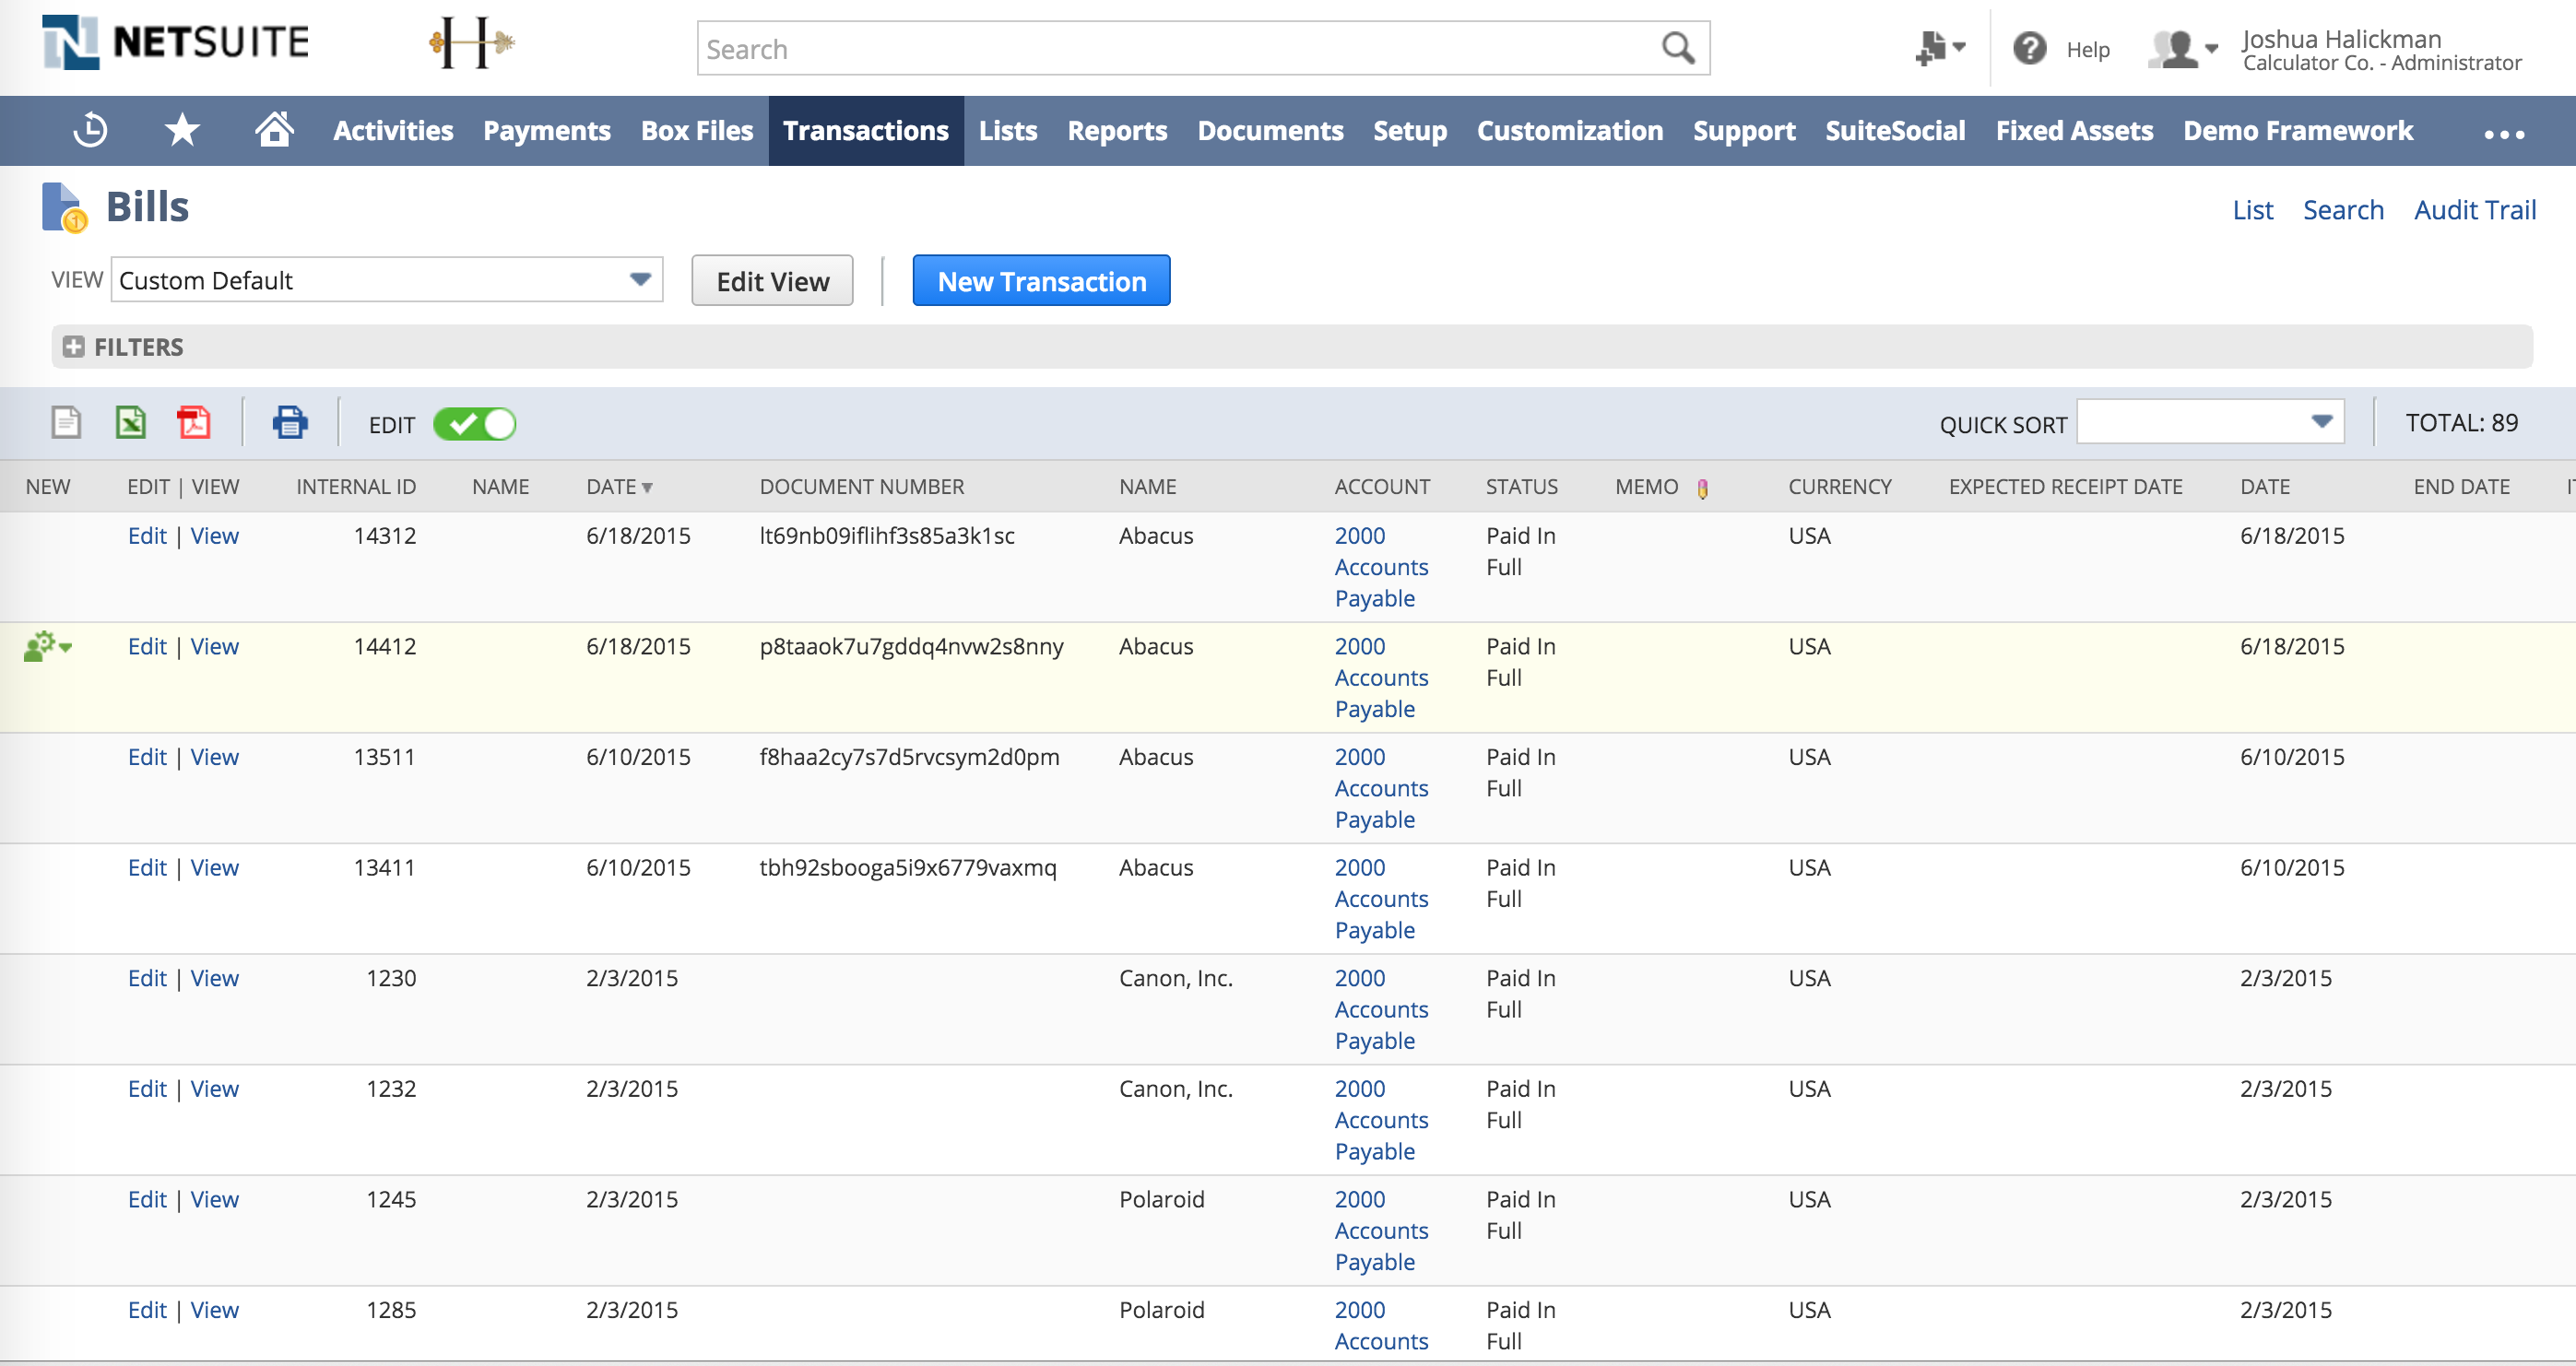Image resolution: width=2576 pixels, height=1366 pixels.
Task: Print the bills list
Action: 290,423
